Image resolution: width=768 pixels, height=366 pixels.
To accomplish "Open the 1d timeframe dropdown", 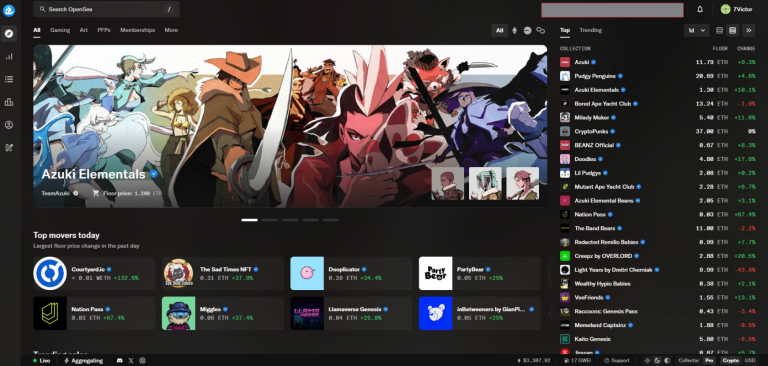I will pyautogui.click(x=696, y=30).
